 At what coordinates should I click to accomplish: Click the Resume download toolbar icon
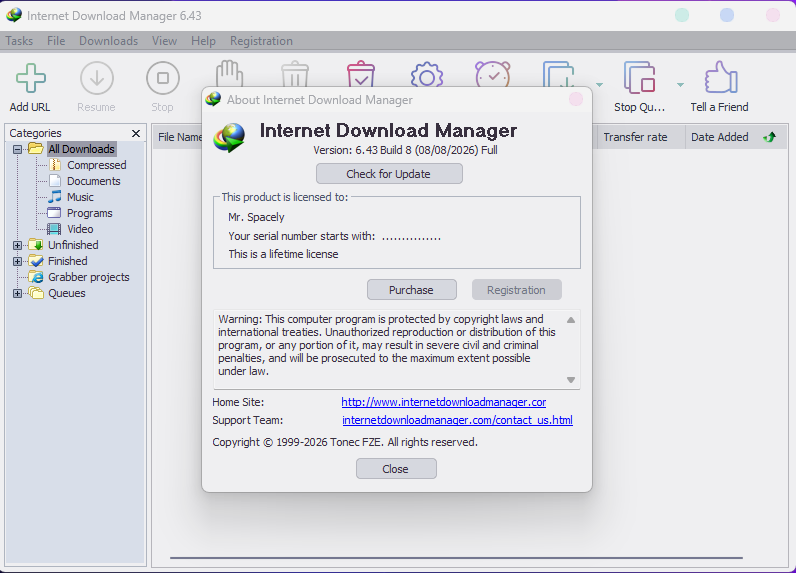coord(96,78)
